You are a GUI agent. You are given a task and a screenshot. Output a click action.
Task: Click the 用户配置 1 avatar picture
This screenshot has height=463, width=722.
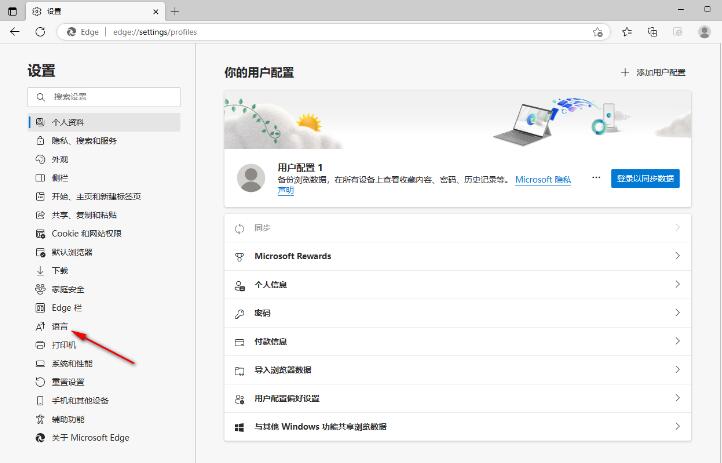tap(251, 178)
